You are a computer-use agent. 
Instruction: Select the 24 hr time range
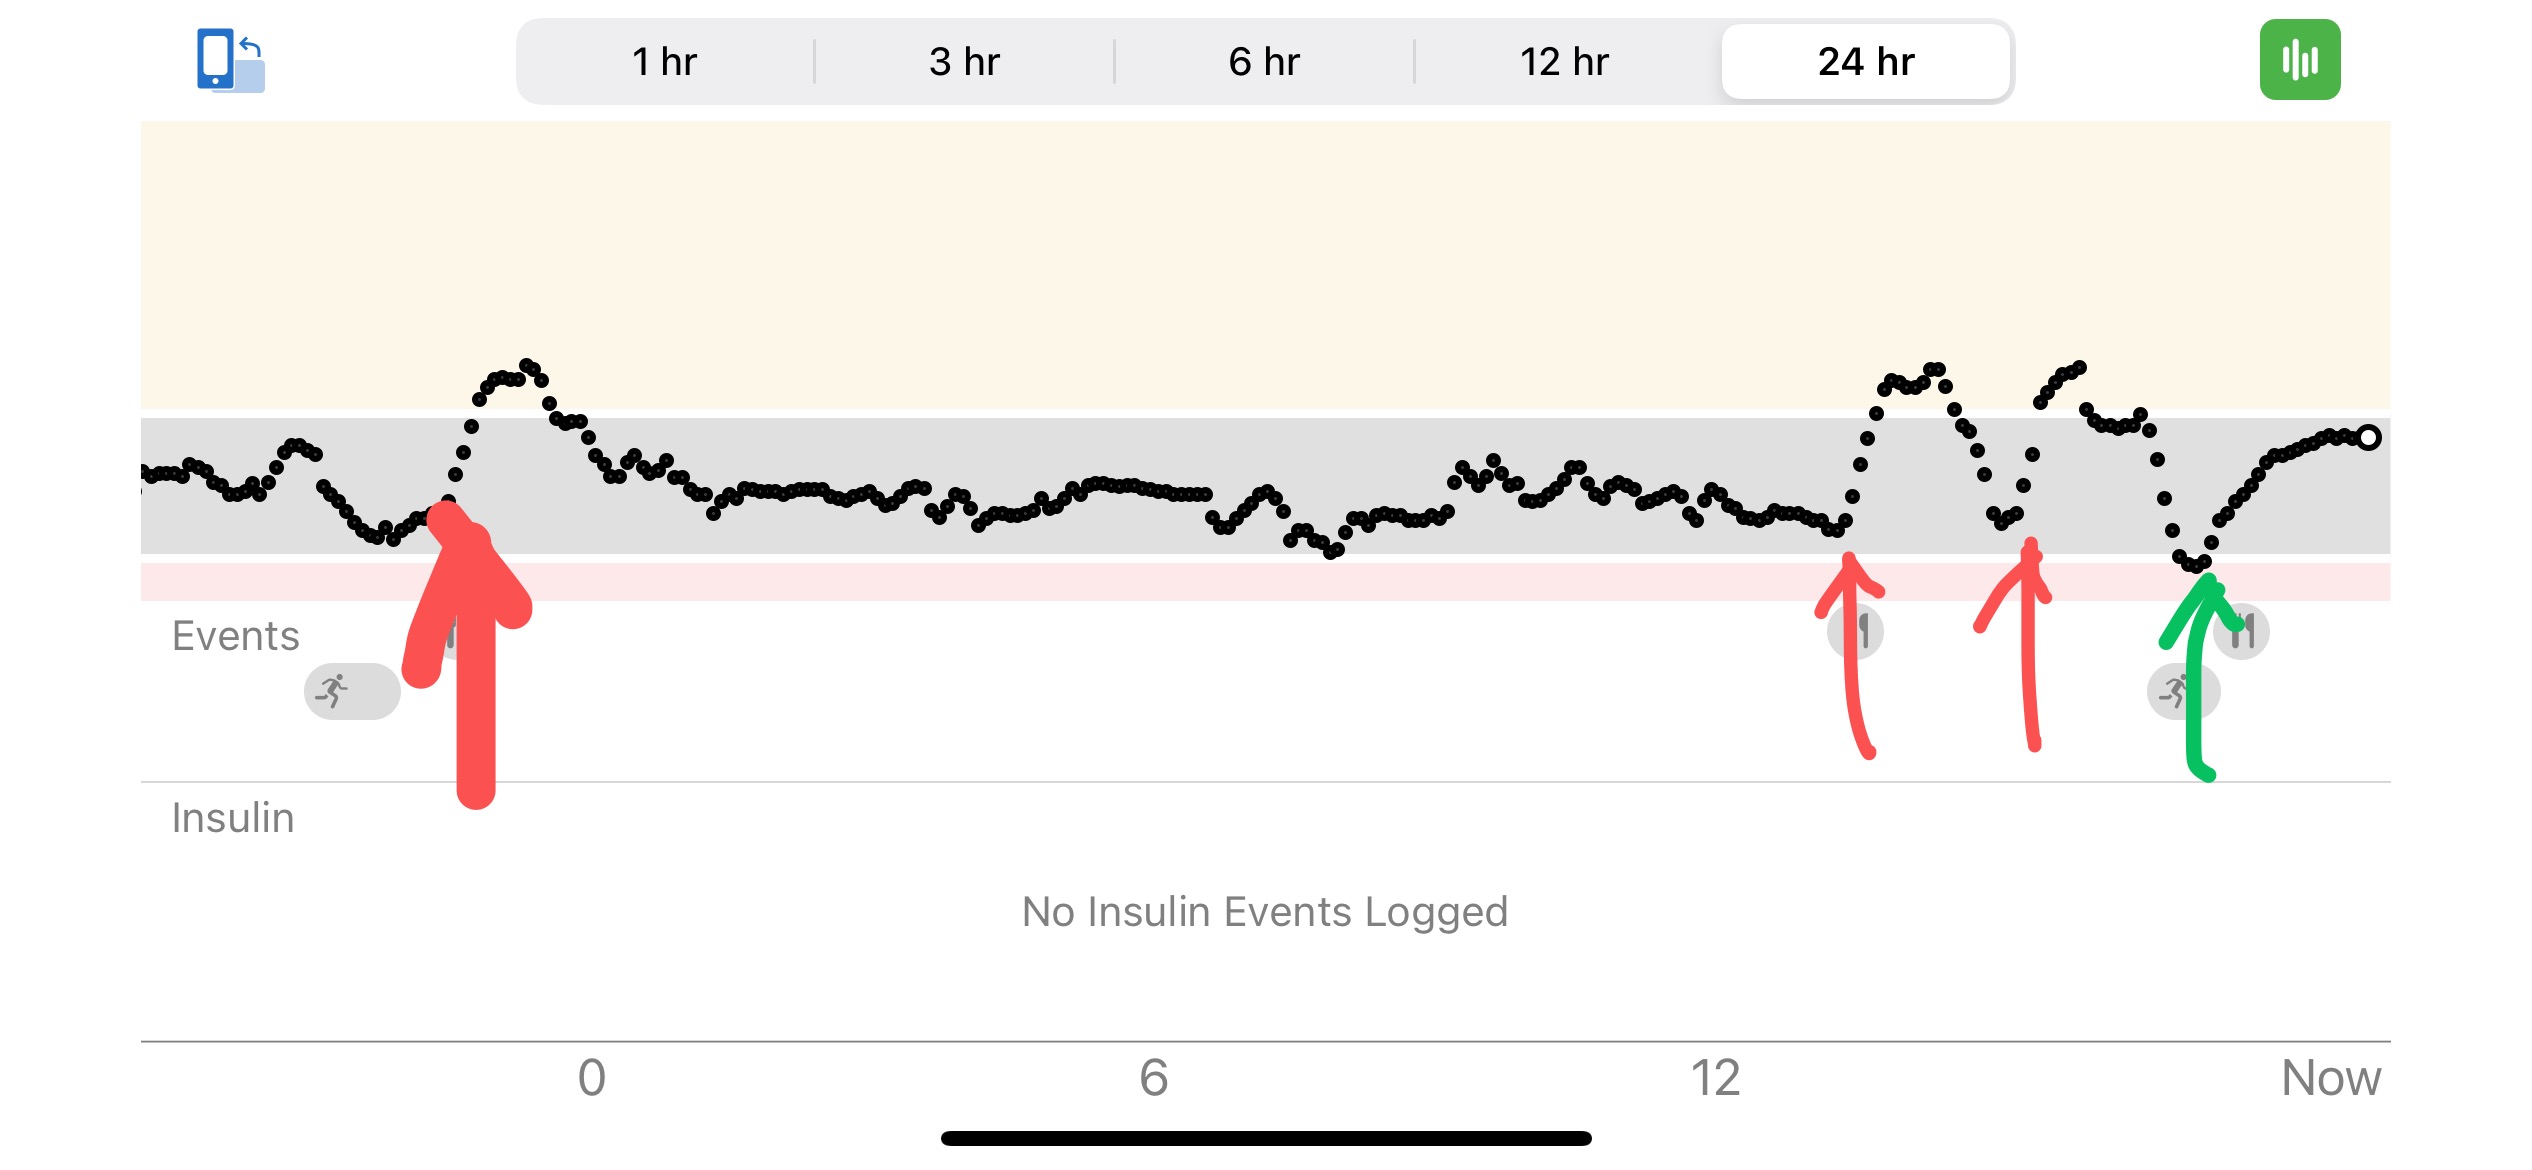click(1866, 62)
